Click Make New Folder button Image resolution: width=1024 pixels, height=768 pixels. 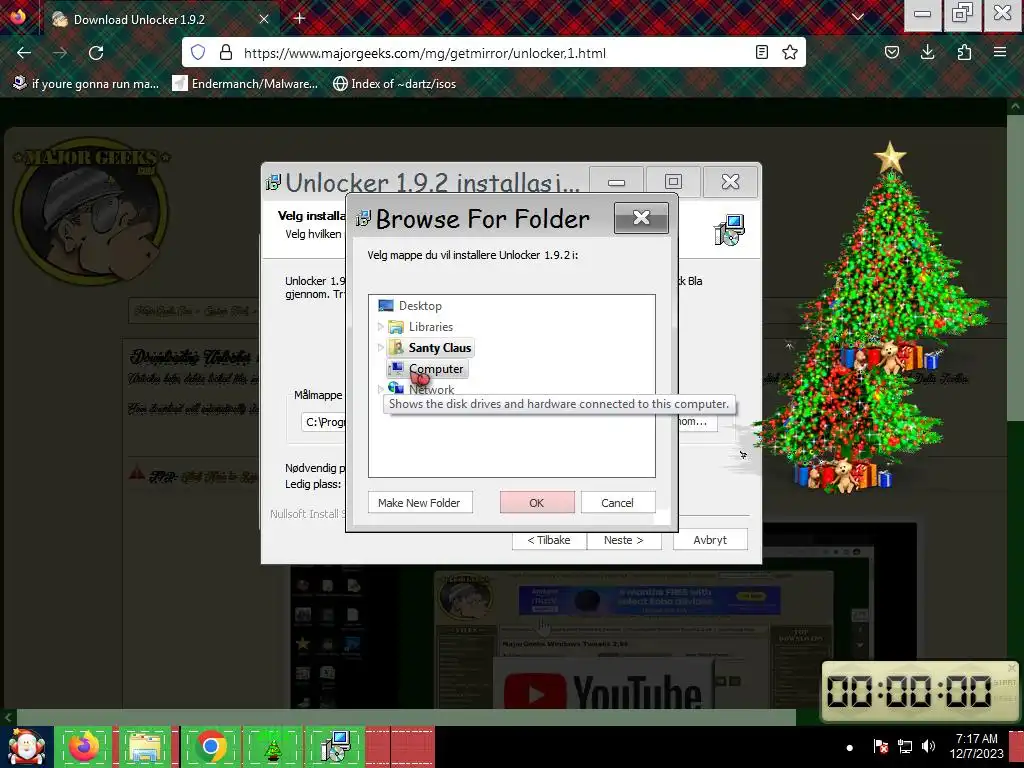420,503
